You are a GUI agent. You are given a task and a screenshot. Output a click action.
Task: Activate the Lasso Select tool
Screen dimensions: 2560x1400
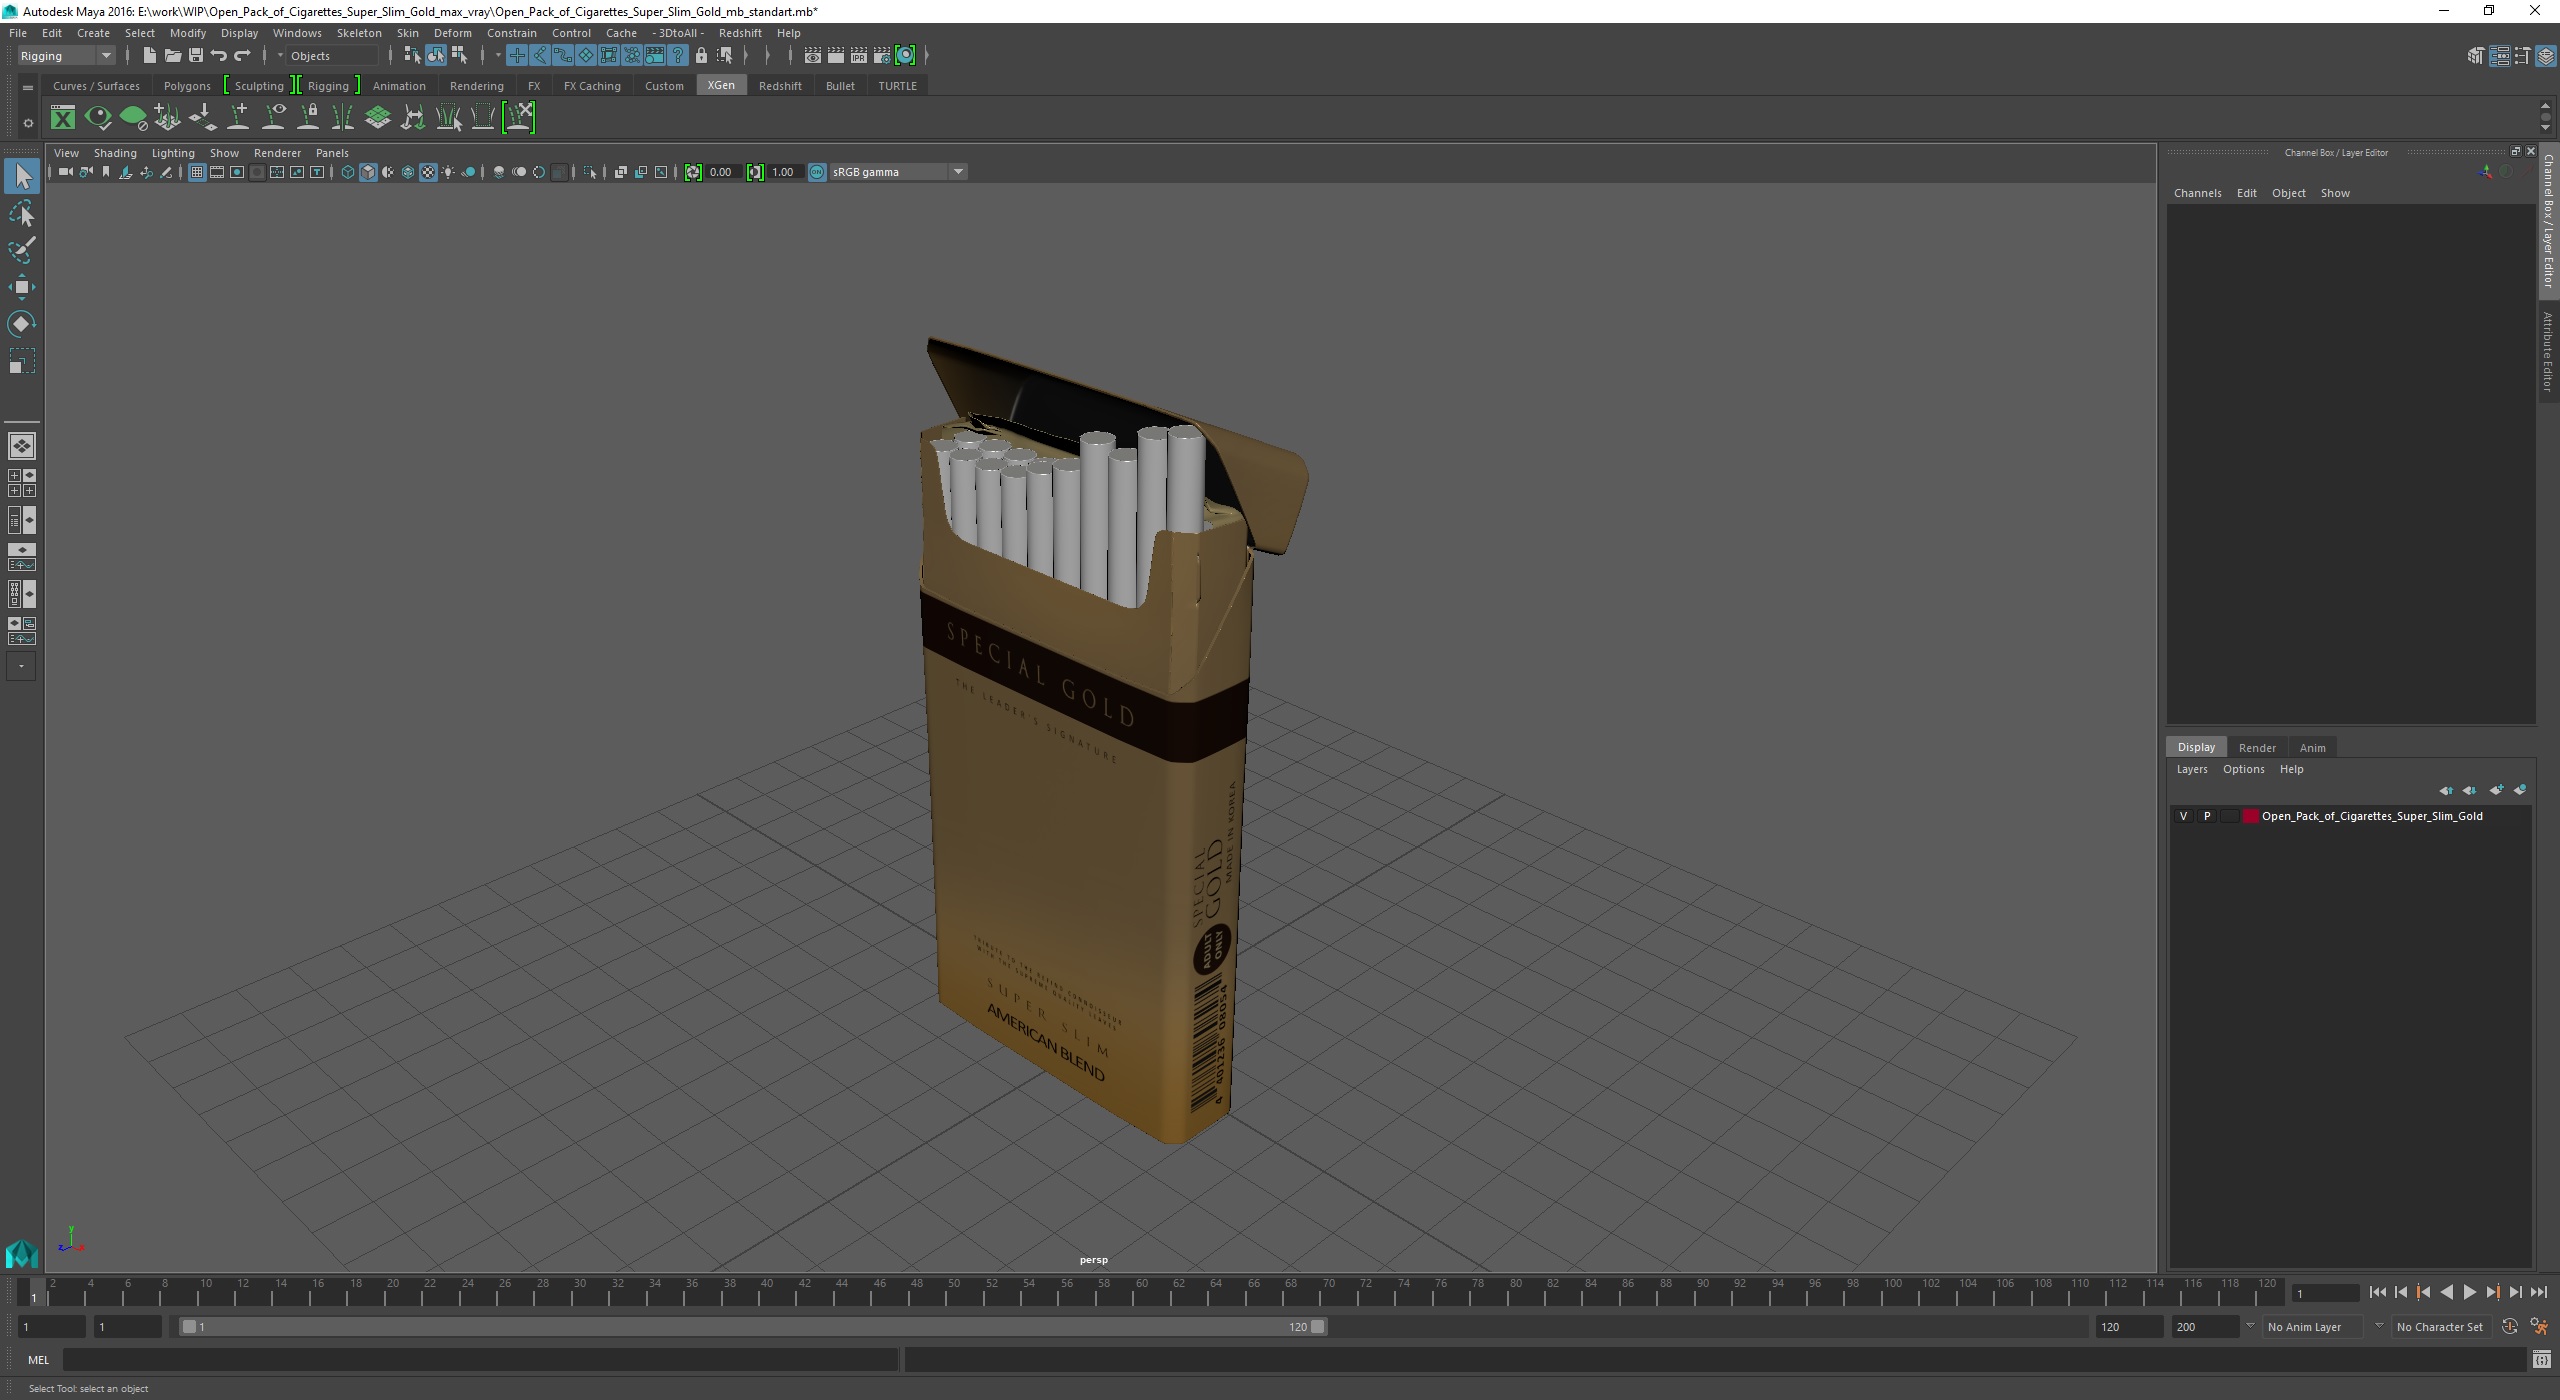[x=22, y=214]
